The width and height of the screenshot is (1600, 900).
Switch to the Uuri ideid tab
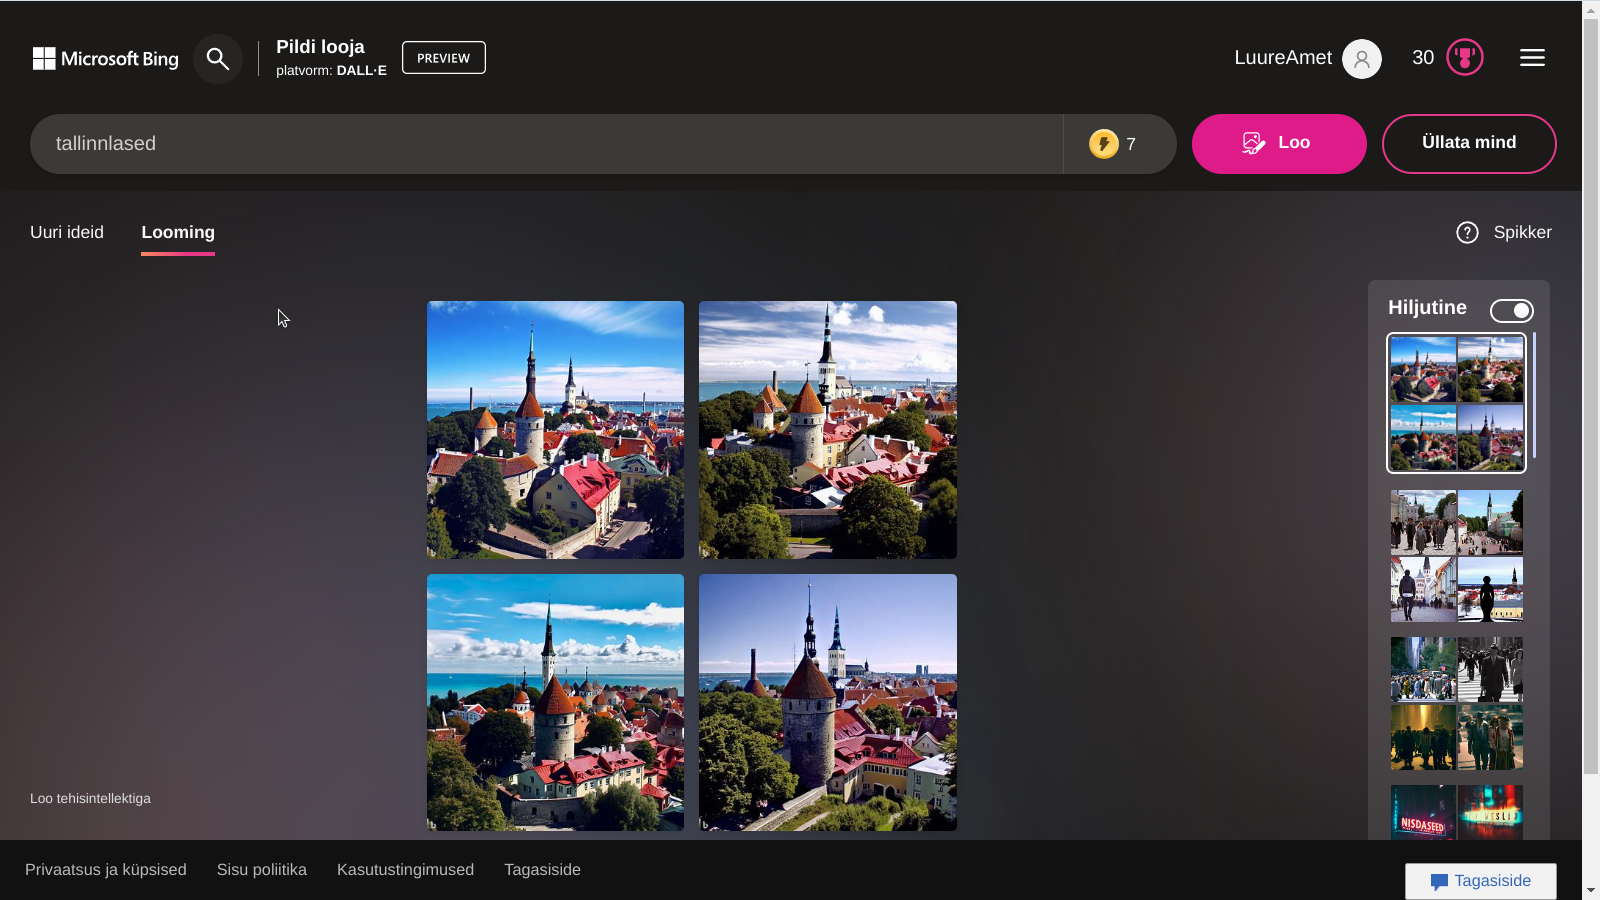coord(67,232)
